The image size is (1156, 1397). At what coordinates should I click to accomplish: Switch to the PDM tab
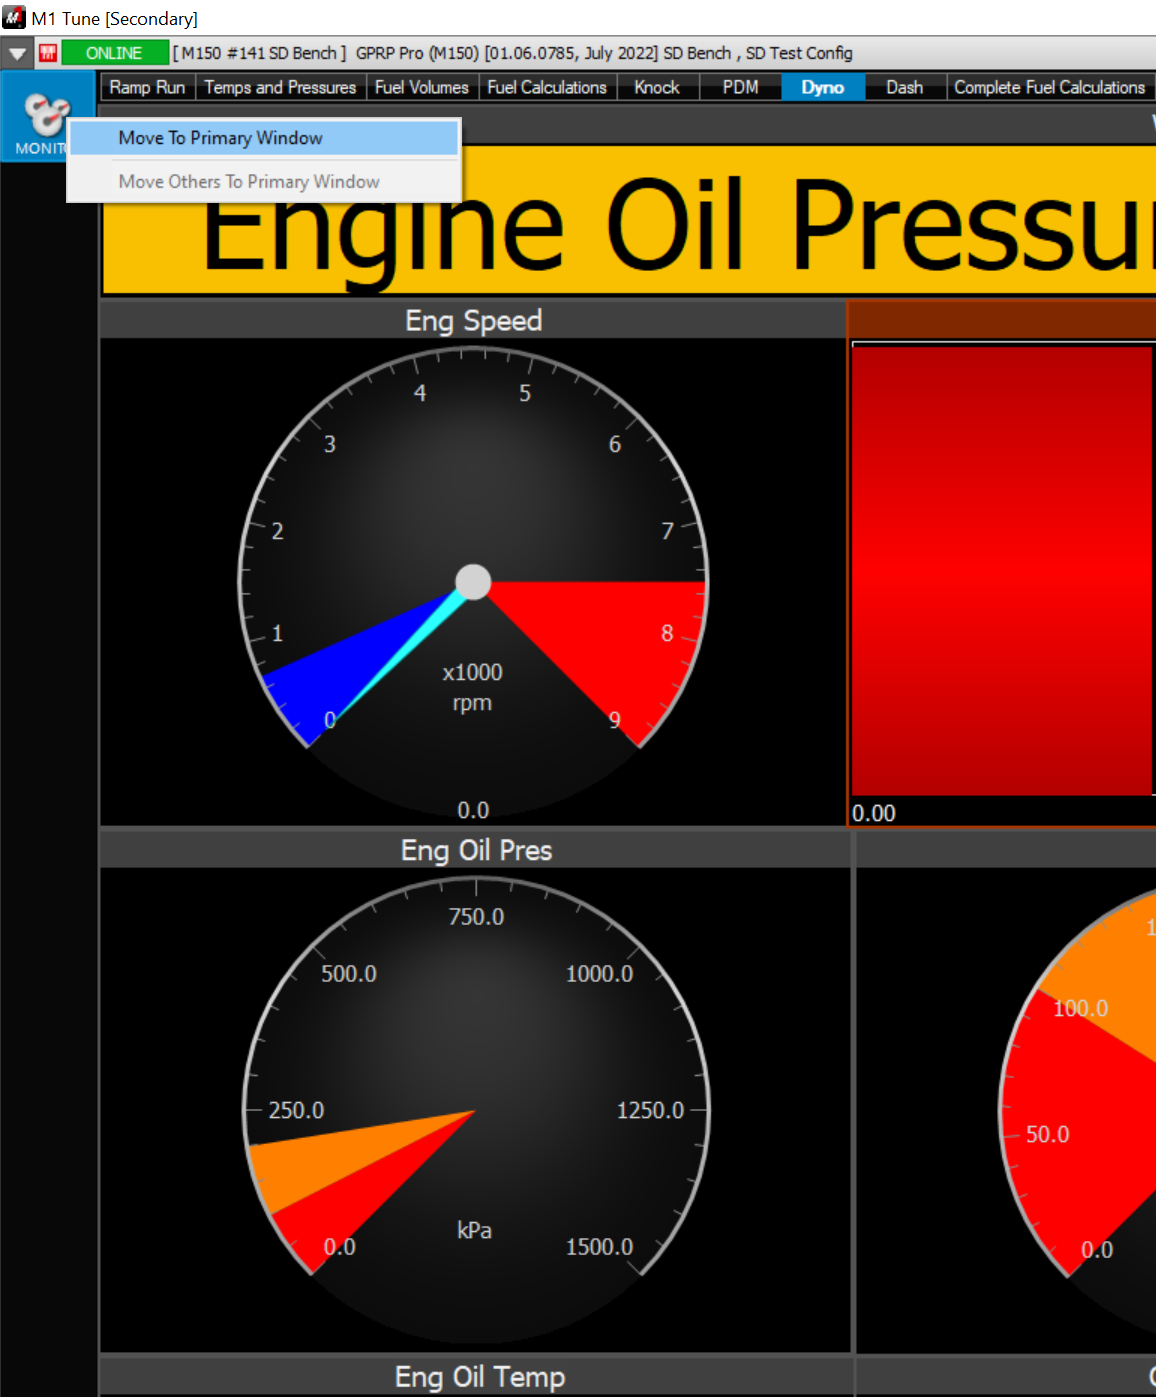tap(740, 88)
